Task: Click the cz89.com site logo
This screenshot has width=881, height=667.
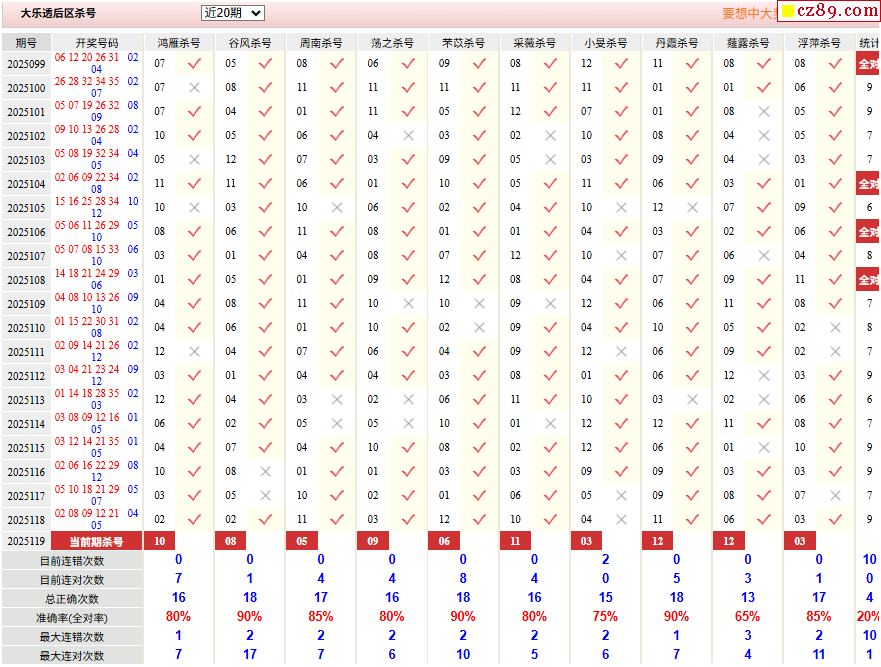Action: point(828,11)
